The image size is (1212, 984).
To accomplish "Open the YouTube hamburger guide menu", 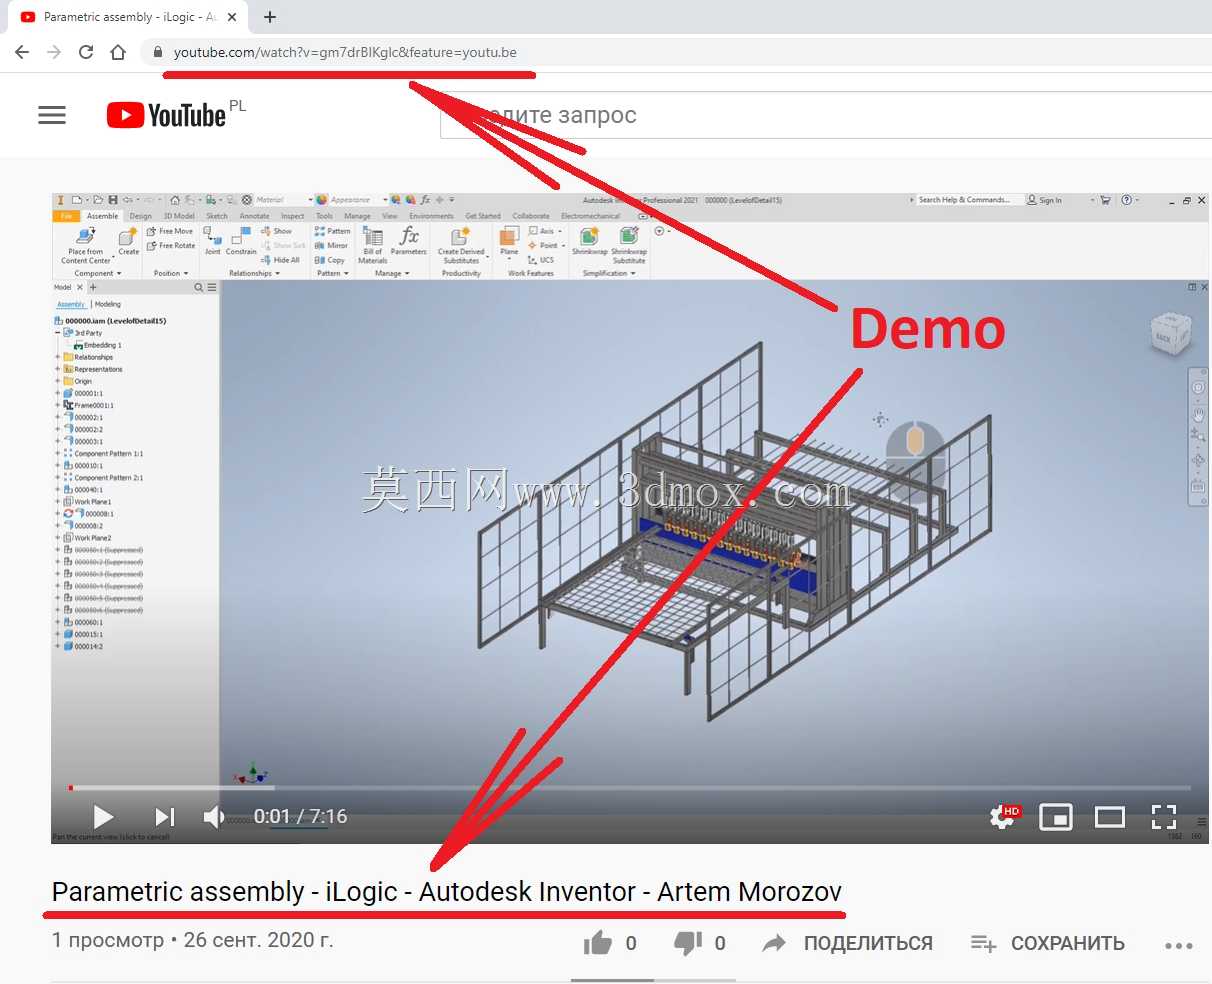I will coord(52,115).
